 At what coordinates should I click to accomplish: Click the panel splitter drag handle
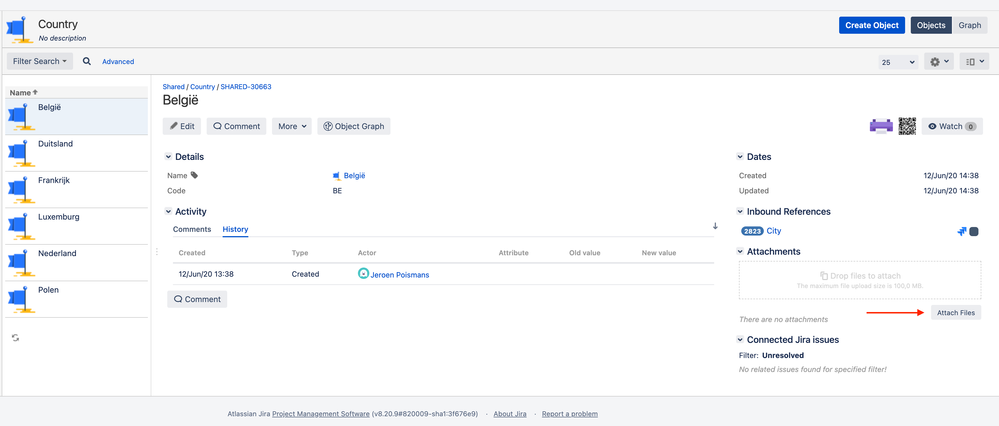coord(157,252)
